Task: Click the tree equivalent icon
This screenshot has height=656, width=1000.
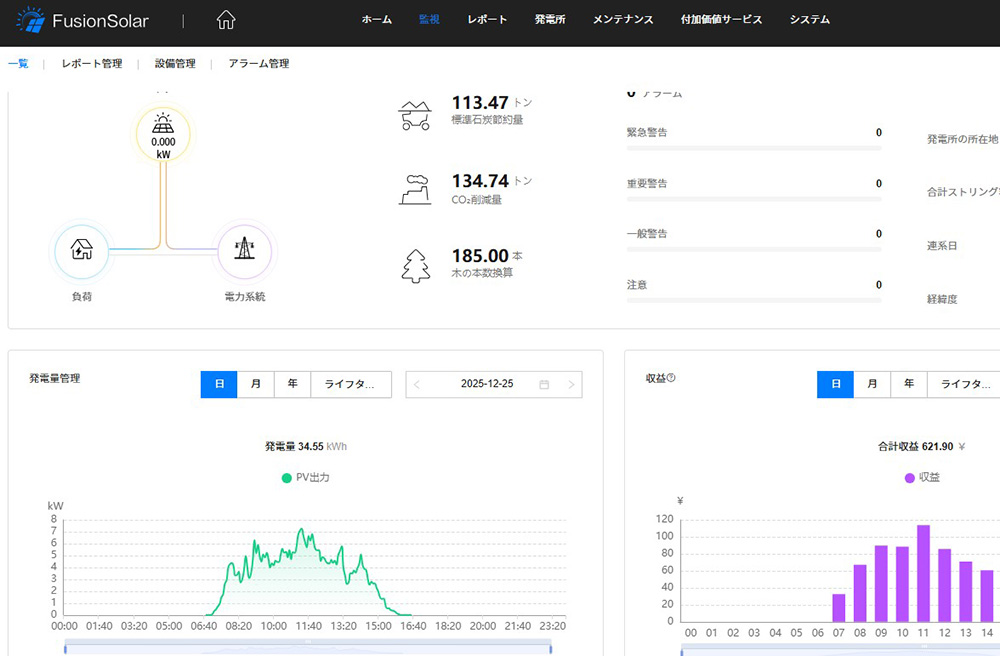Action: [x=415, y=266]
